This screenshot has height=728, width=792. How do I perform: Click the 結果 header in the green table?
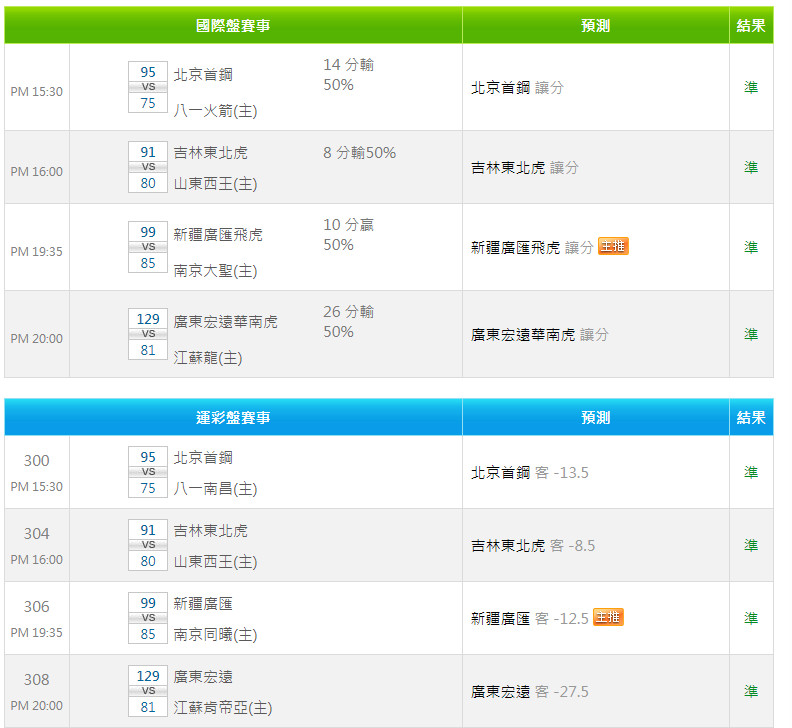pos(751,25)
